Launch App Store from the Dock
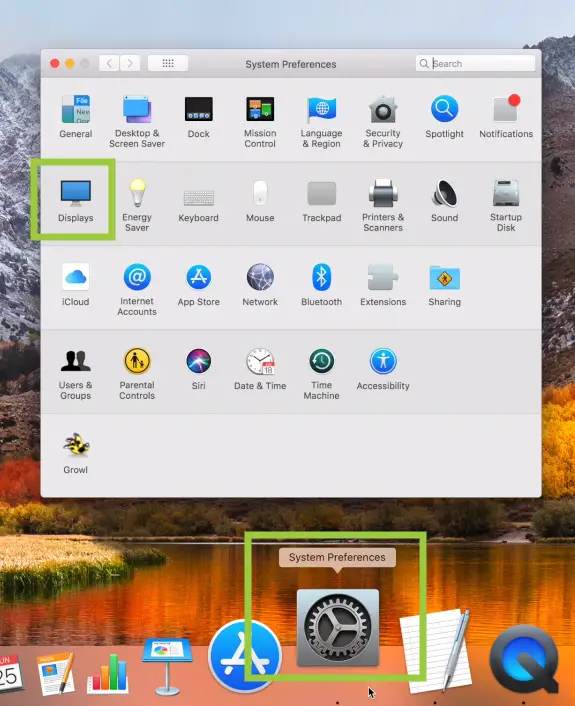The image size is (575, 706). pos(245,656)
